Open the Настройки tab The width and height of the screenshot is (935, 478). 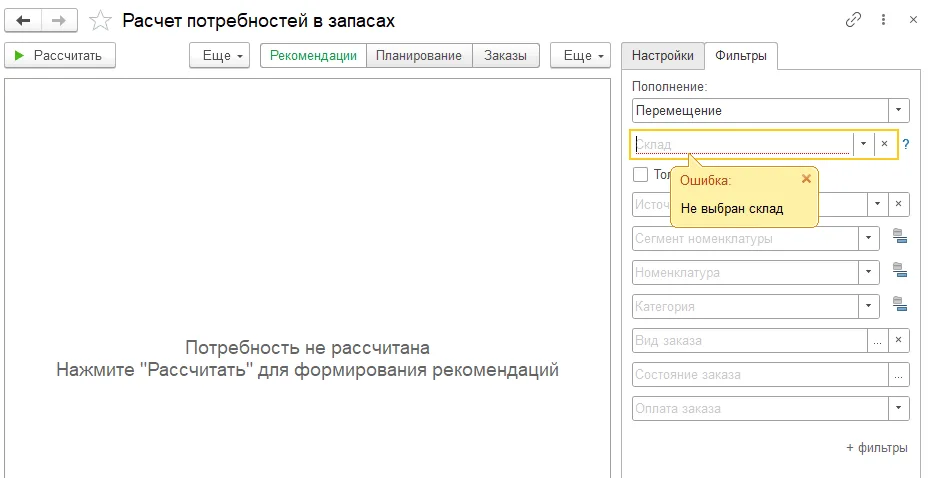(x=662, y=55)
